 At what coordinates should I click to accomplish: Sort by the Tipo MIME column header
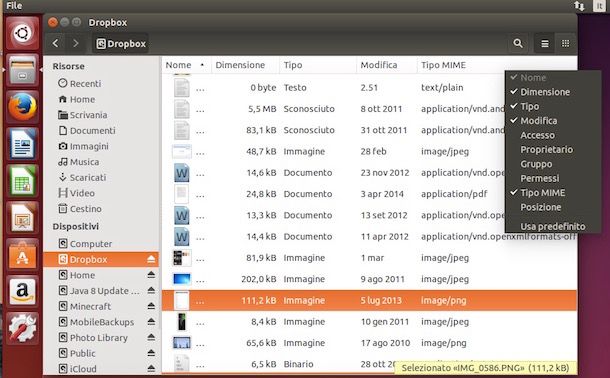[497, 65]
